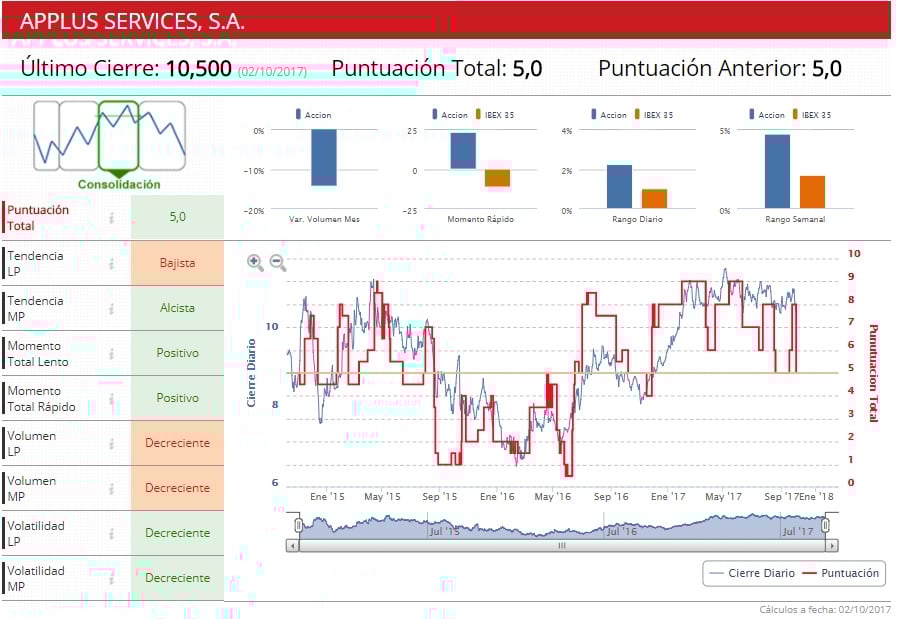The height and width of the screenshot is (619, 903).
Task: Click the Decreciente value for Volatilidad MP
Action: pyautogui.click(x=177, y=578)
